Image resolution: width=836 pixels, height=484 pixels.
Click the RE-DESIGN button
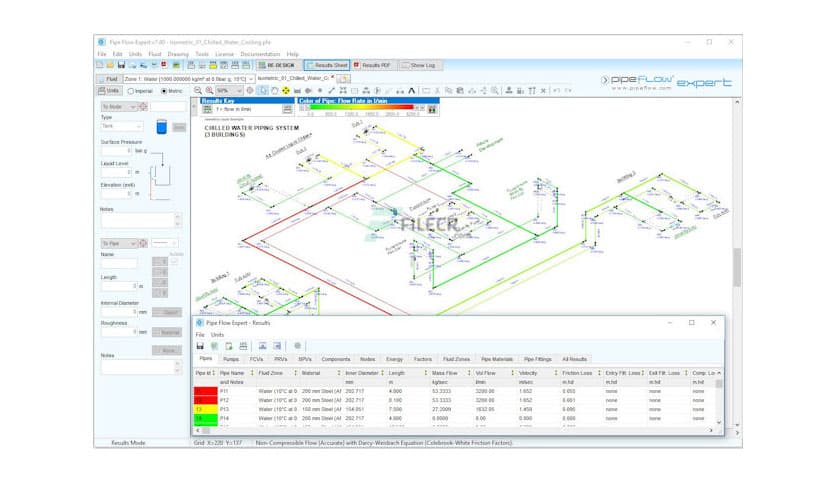(x=273, y=65)
